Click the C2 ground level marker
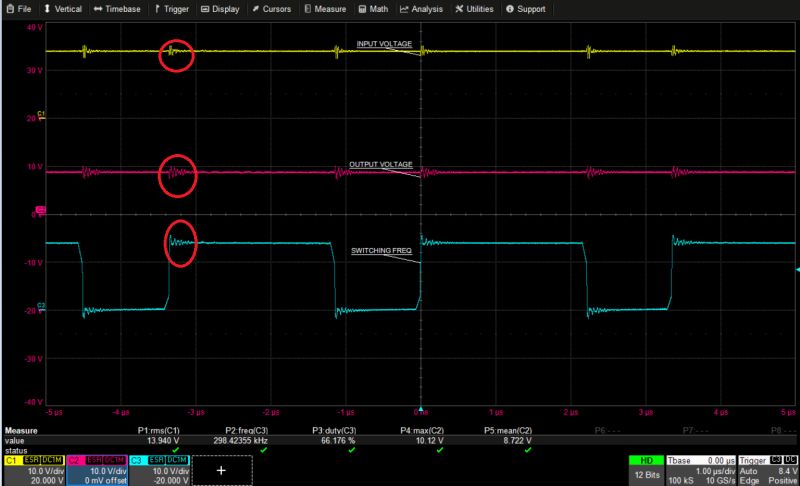 (x=40, y=211)
